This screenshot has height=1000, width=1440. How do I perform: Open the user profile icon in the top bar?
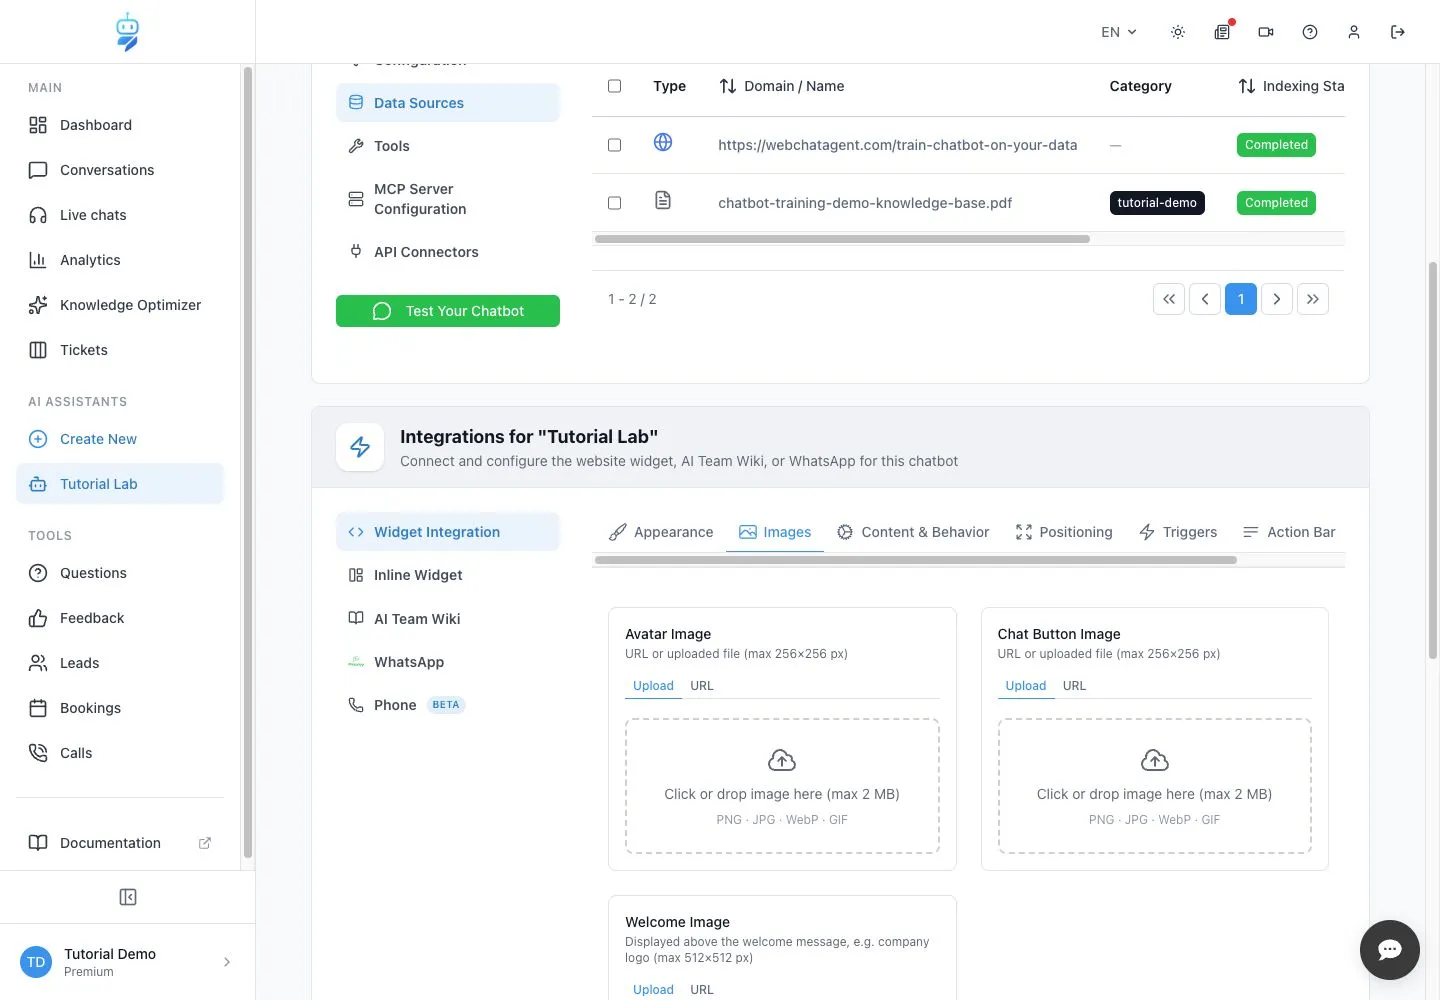[x=1354, y=32]
